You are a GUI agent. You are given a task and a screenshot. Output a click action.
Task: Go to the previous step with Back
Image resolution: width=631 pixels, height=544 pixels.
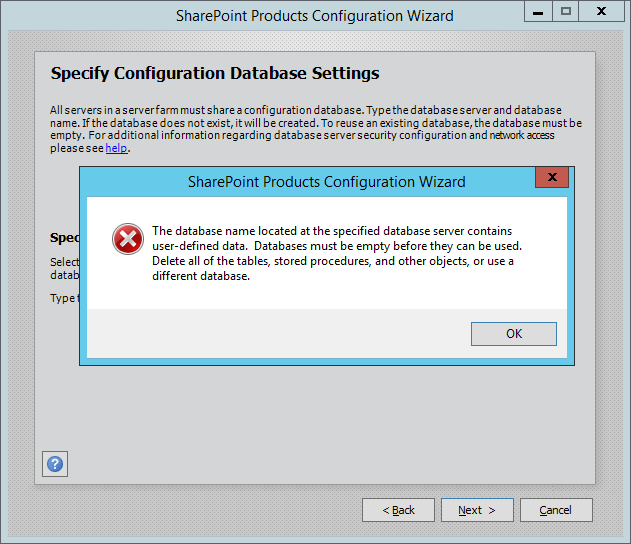click(398, 510)
